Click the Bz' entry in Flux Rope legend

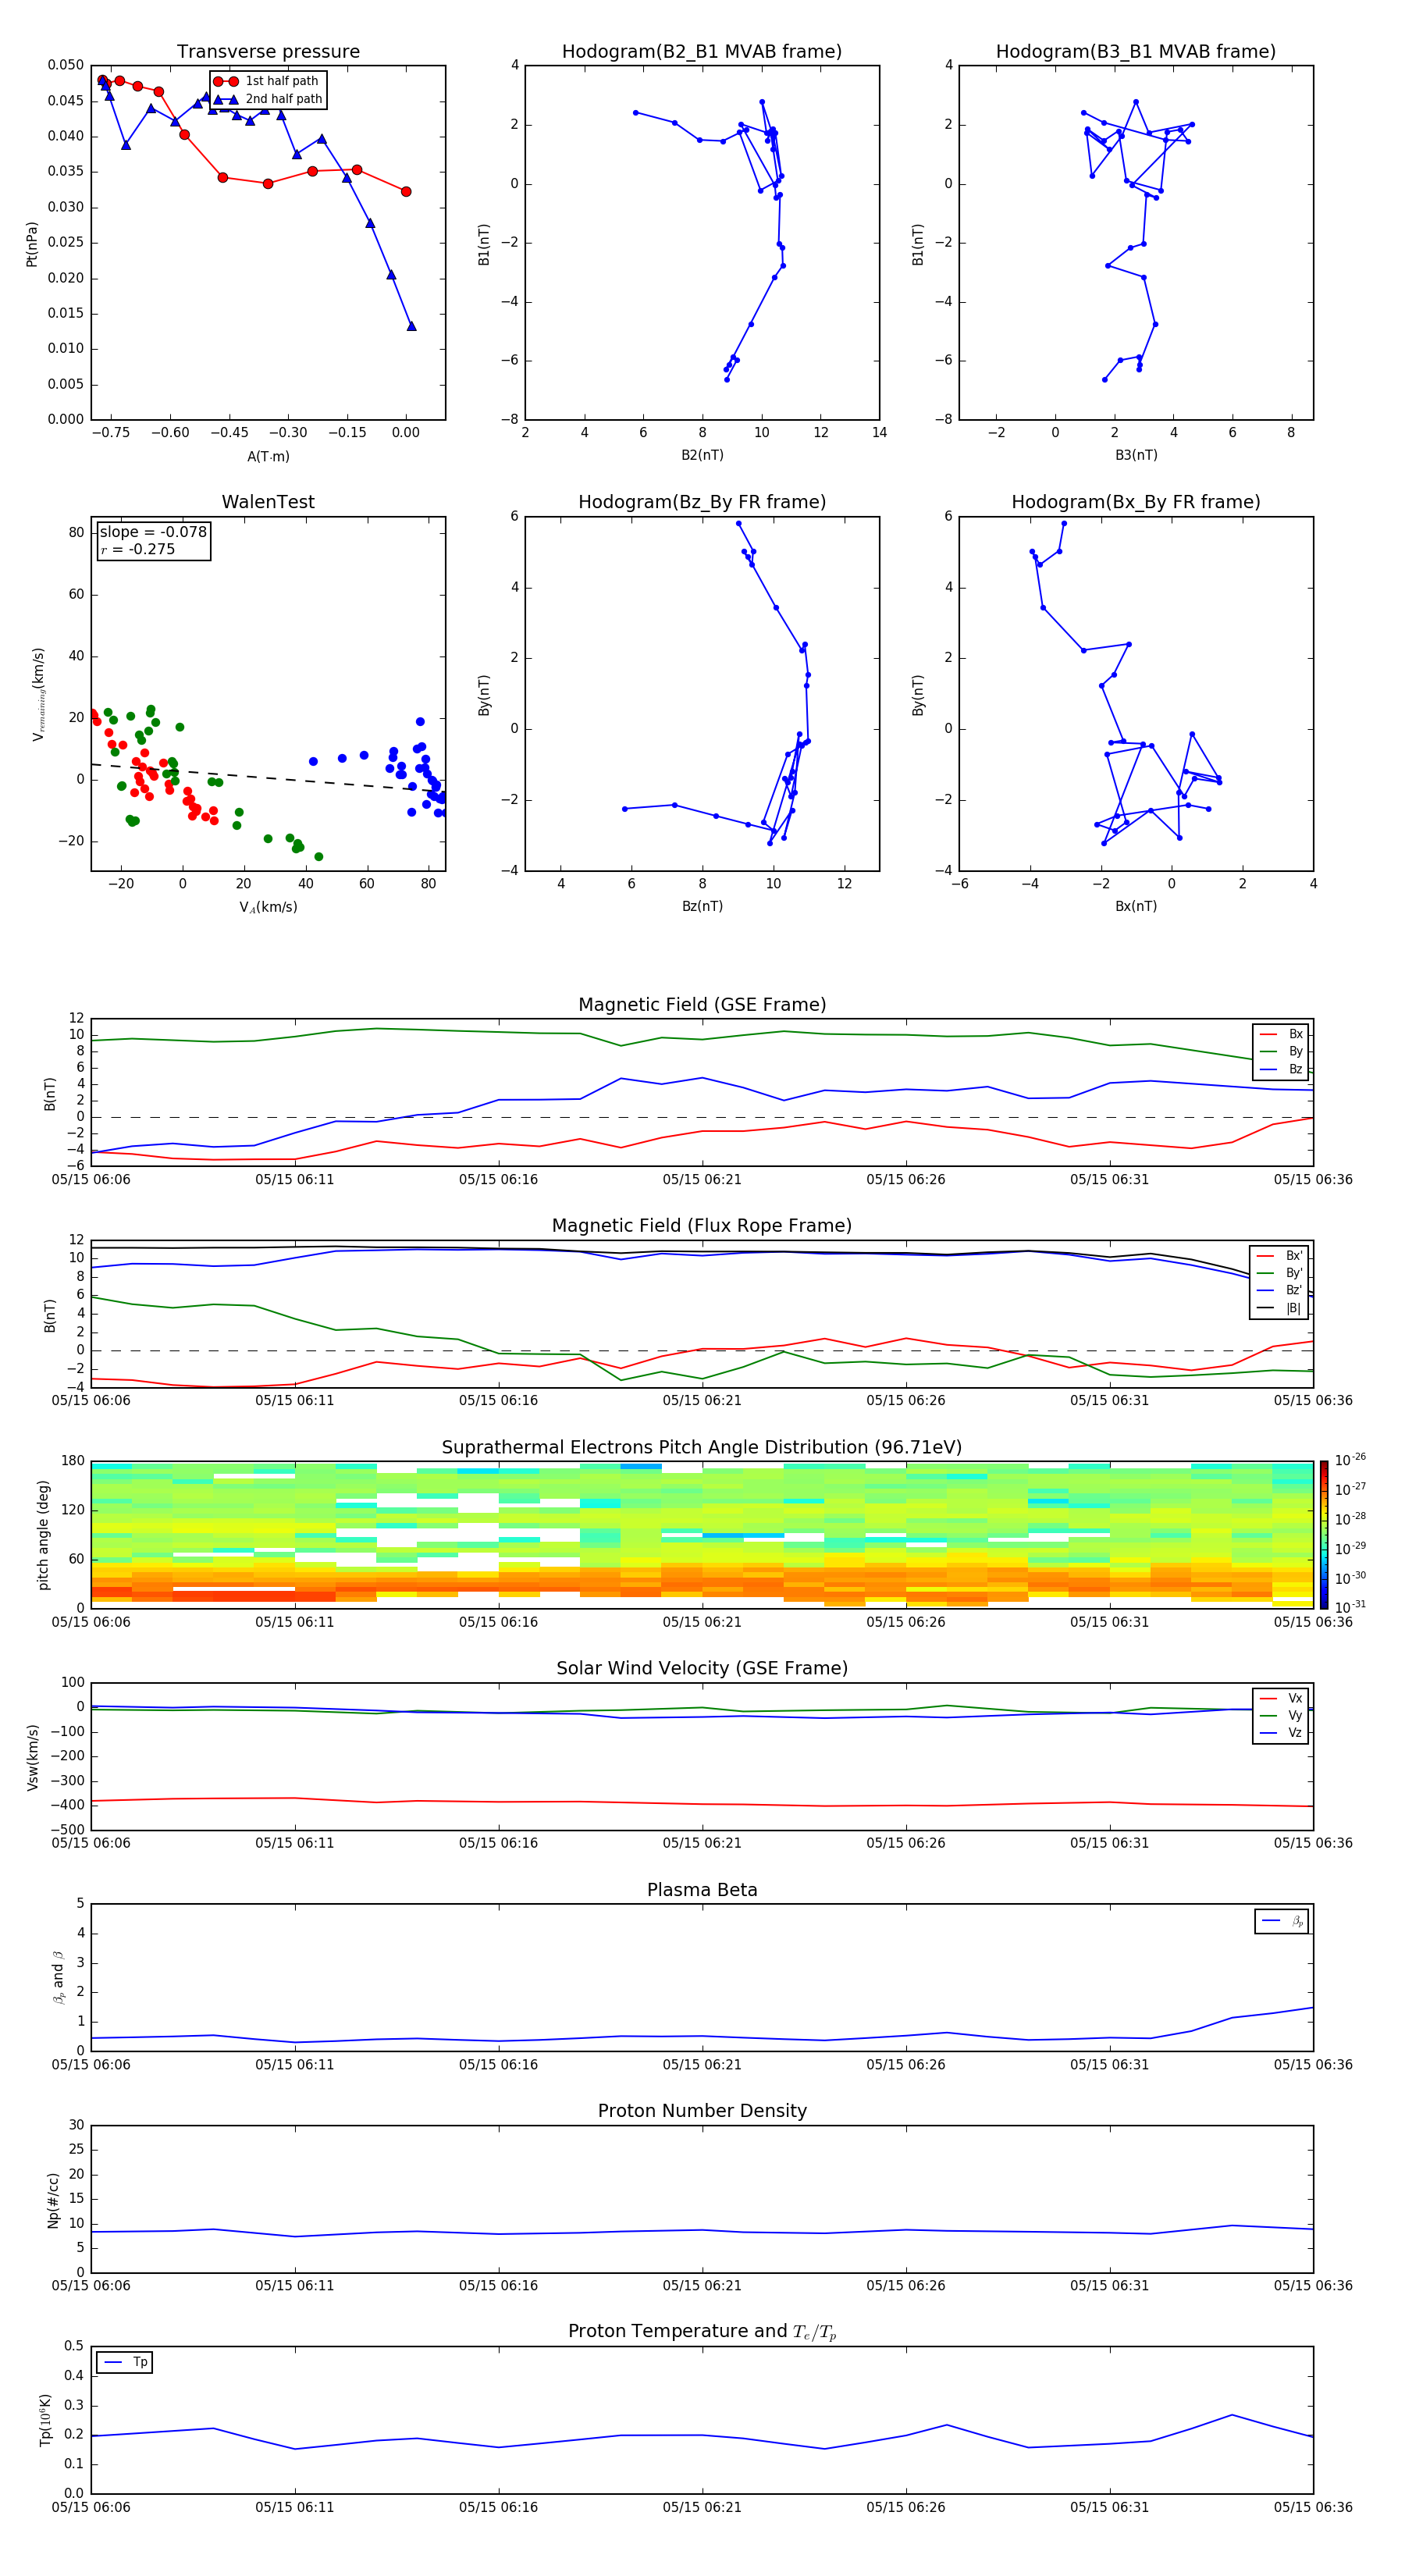tap(1279, 1290)
